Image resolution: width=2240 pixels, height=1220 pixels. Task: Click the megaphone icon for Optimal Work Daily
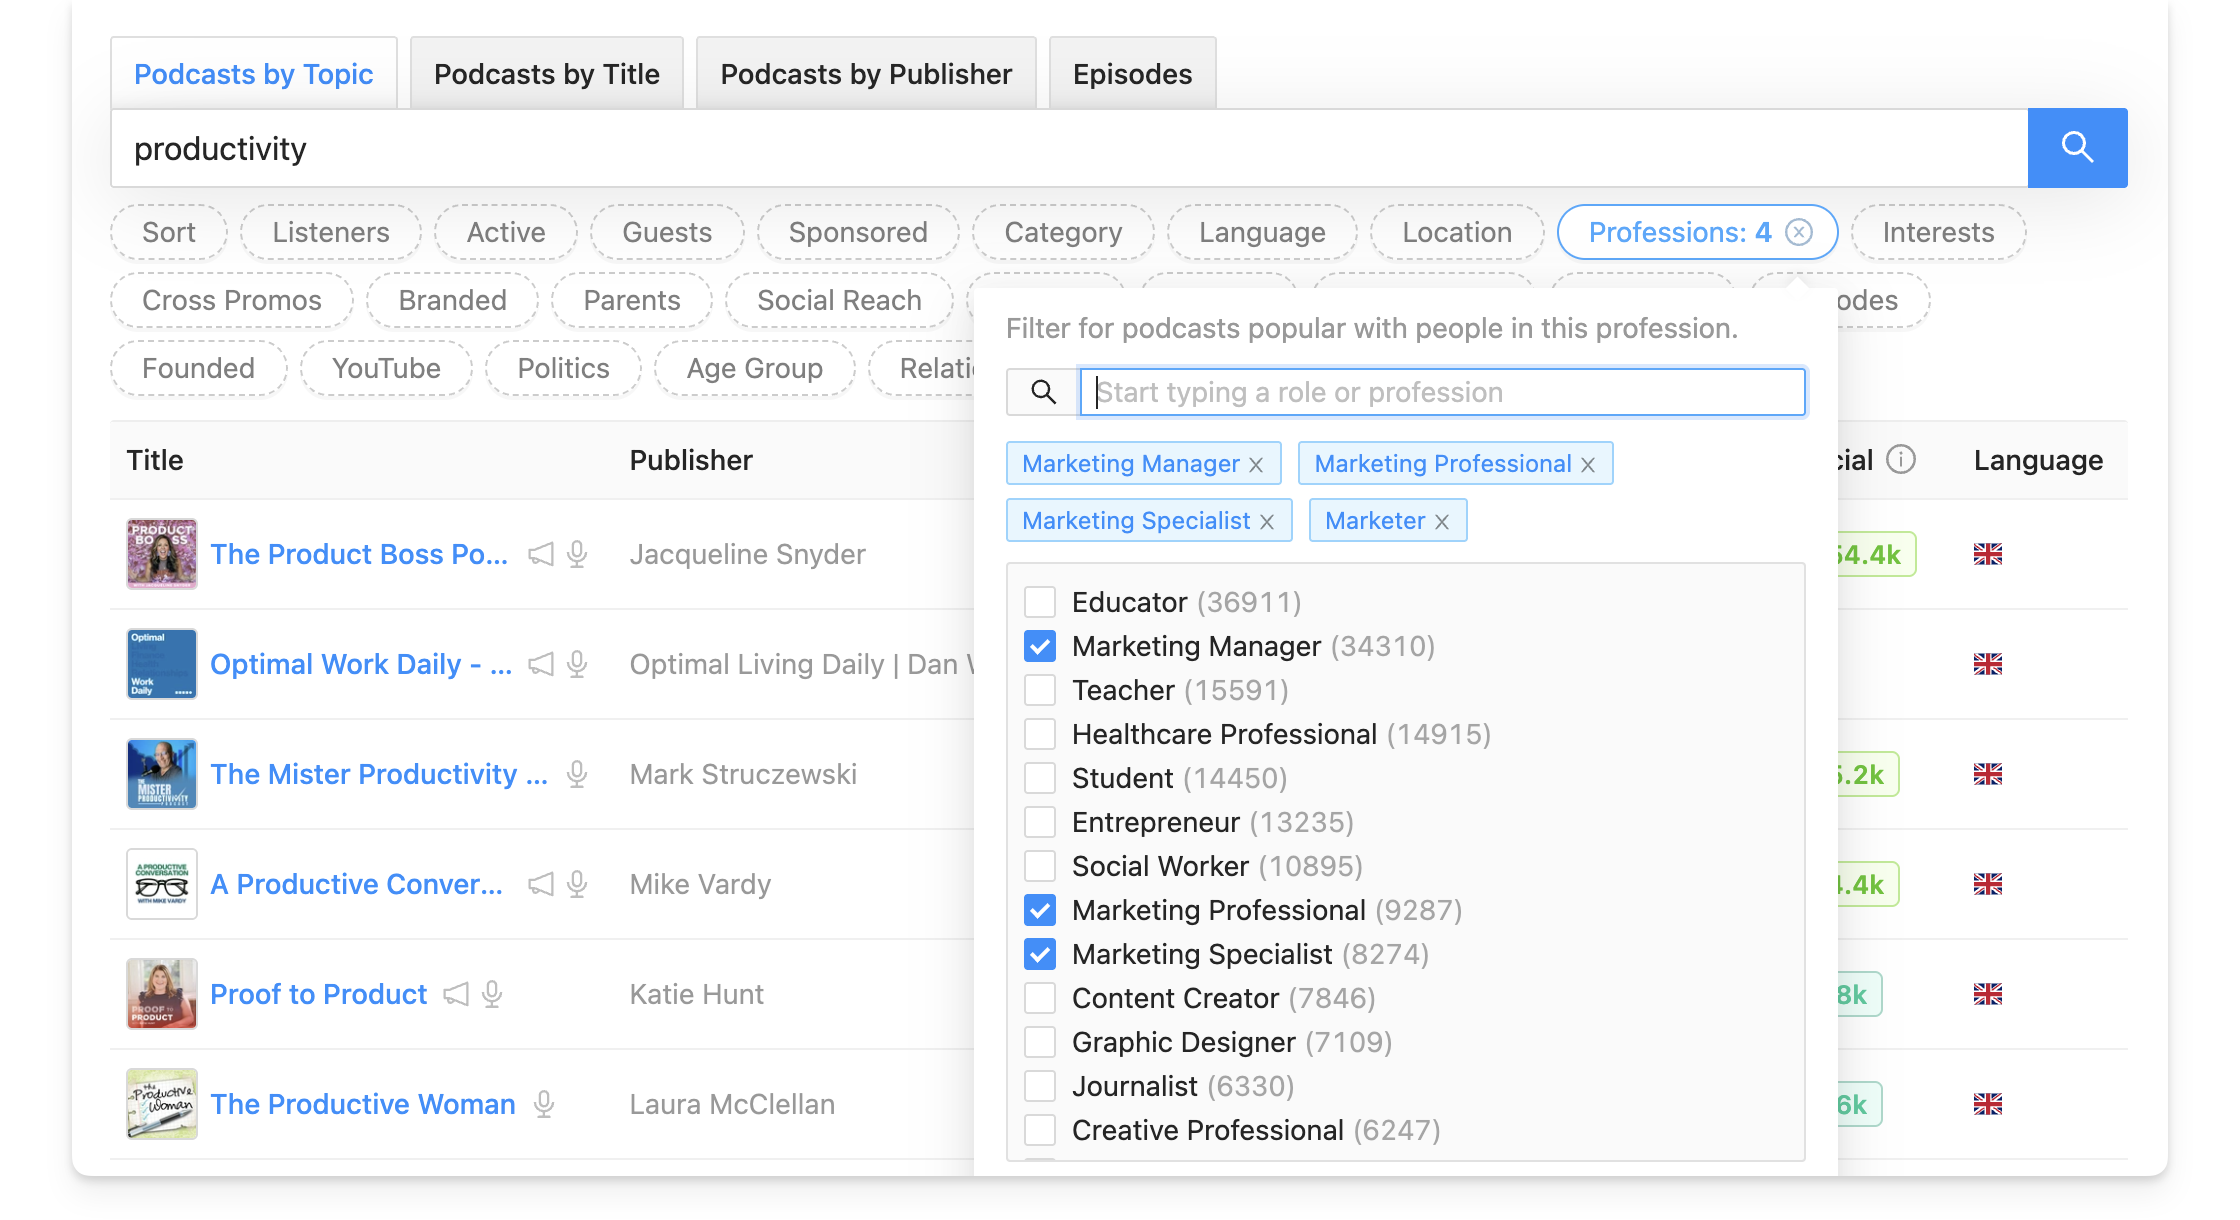541,664
